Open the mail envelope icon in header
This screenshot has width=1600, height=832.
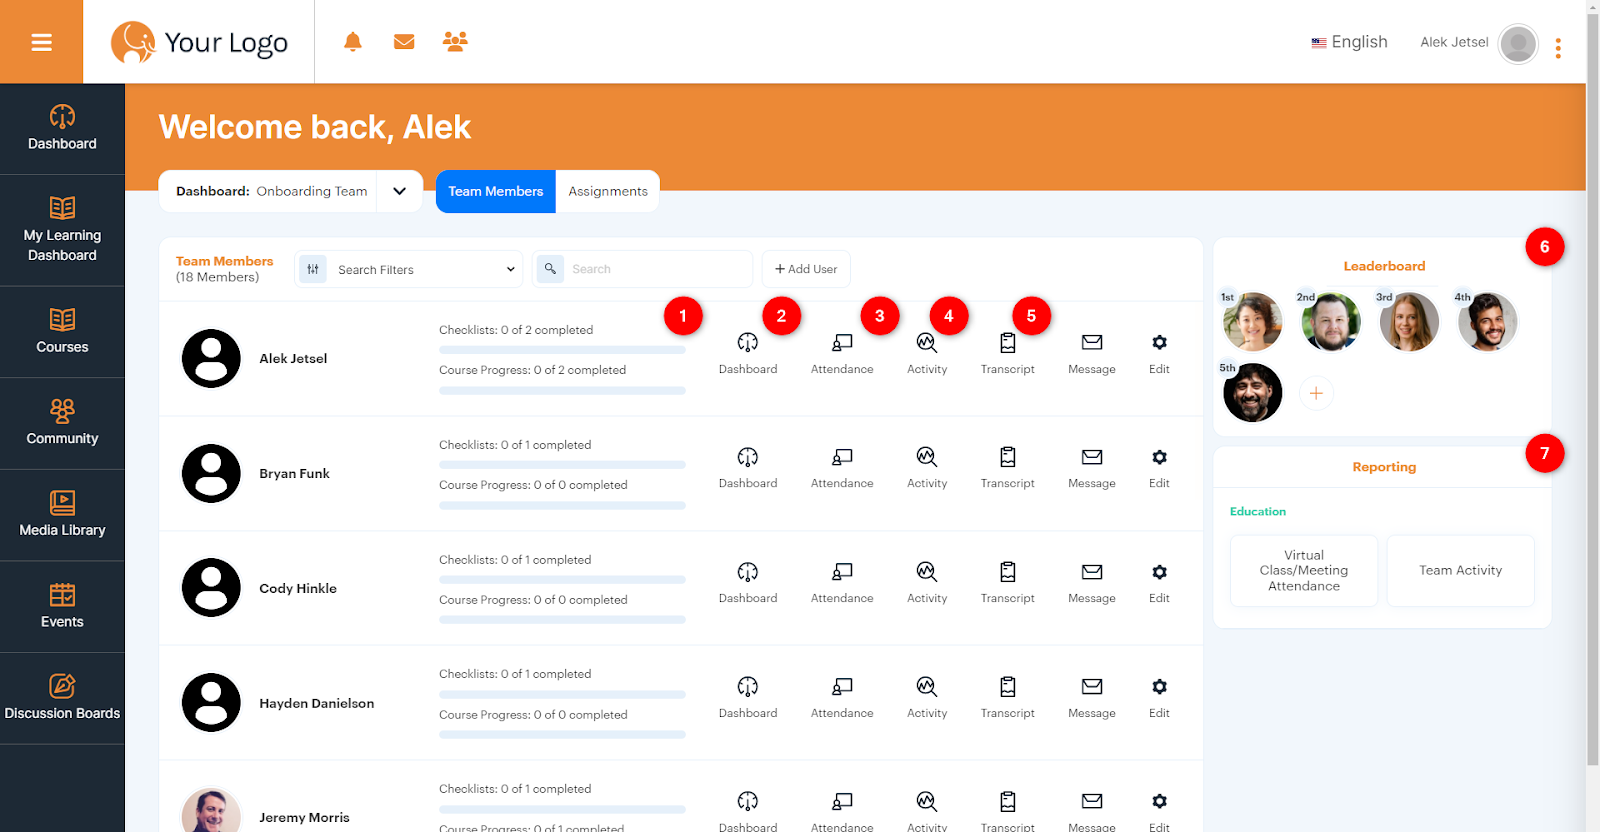point(404,42)
